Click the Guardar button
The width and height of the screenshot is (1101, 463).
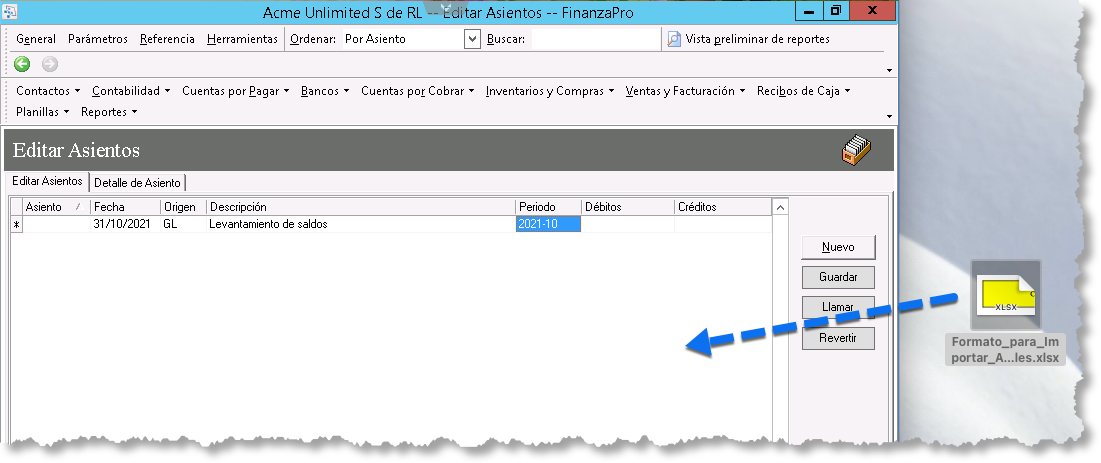pyautogui.click(x=838, y=277)
